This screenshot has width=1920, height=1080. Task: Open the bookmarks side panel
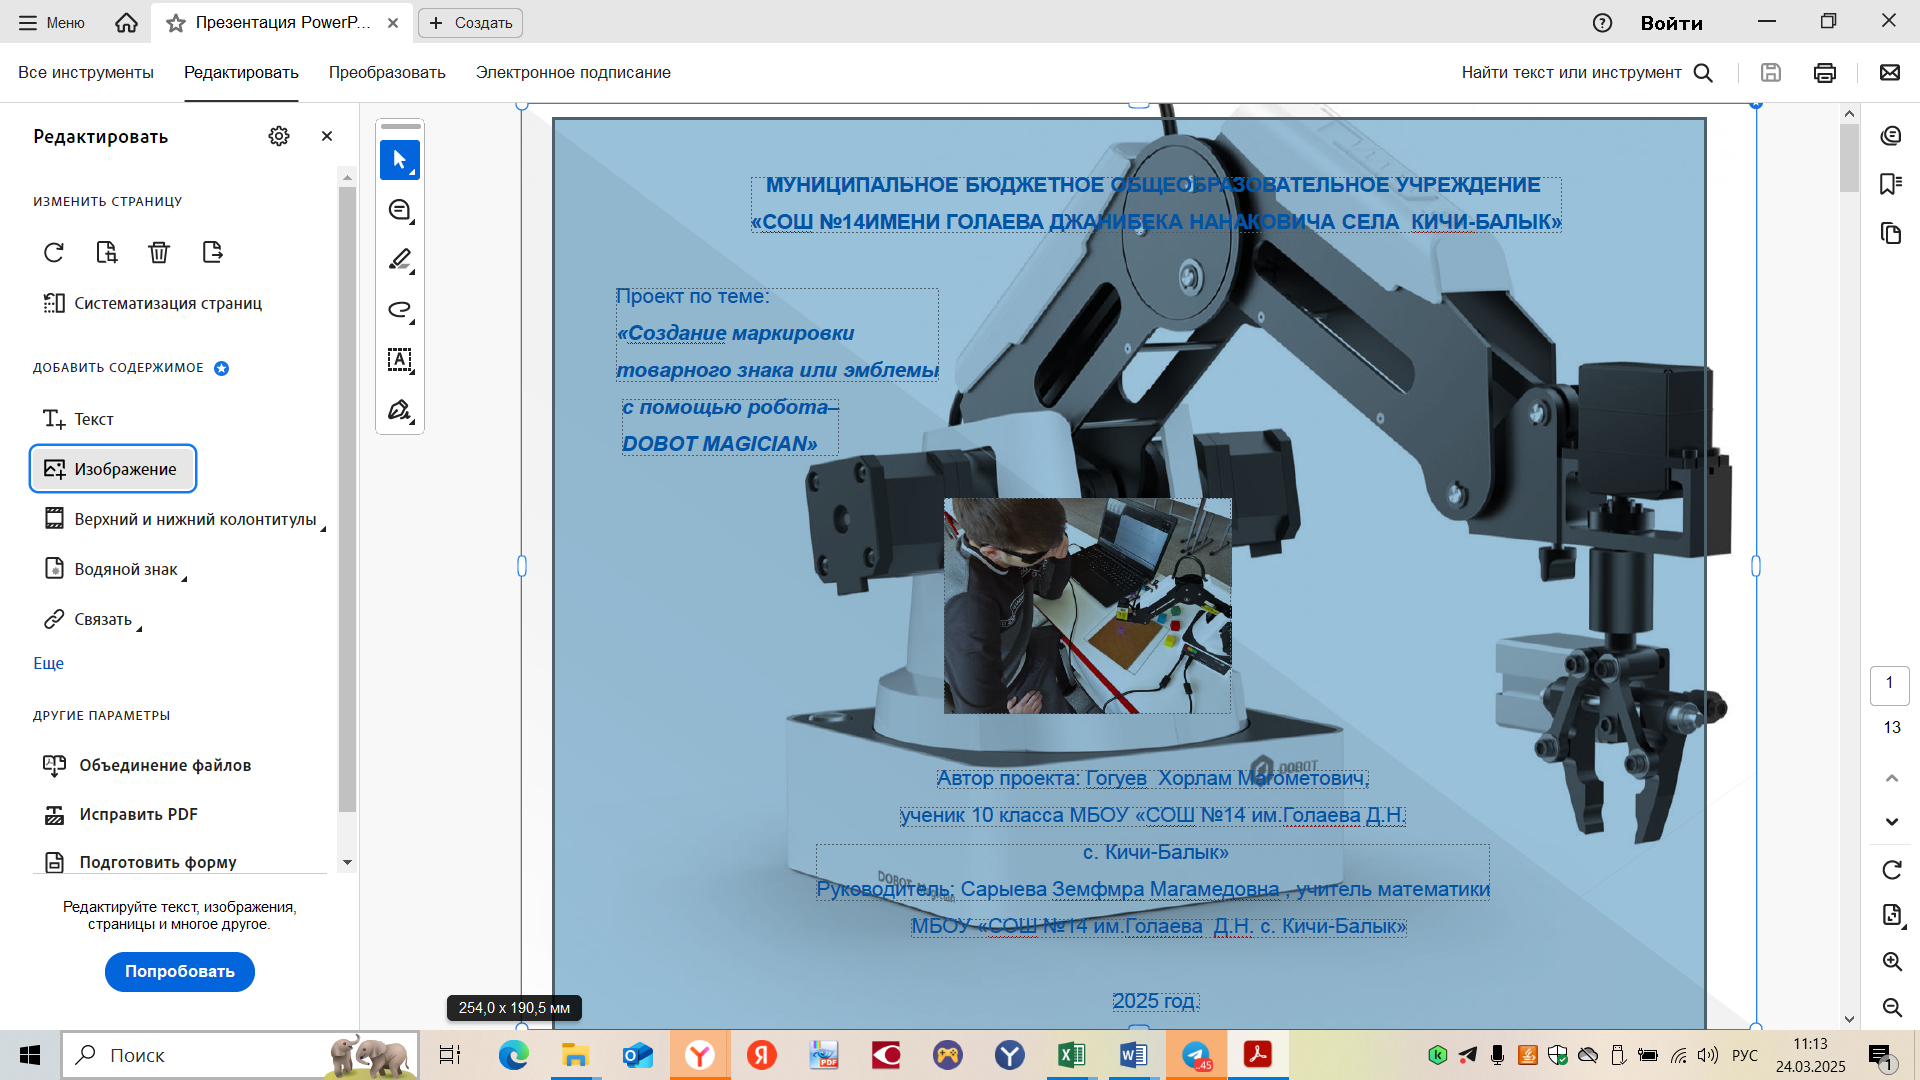click(x=1890, y=184)
